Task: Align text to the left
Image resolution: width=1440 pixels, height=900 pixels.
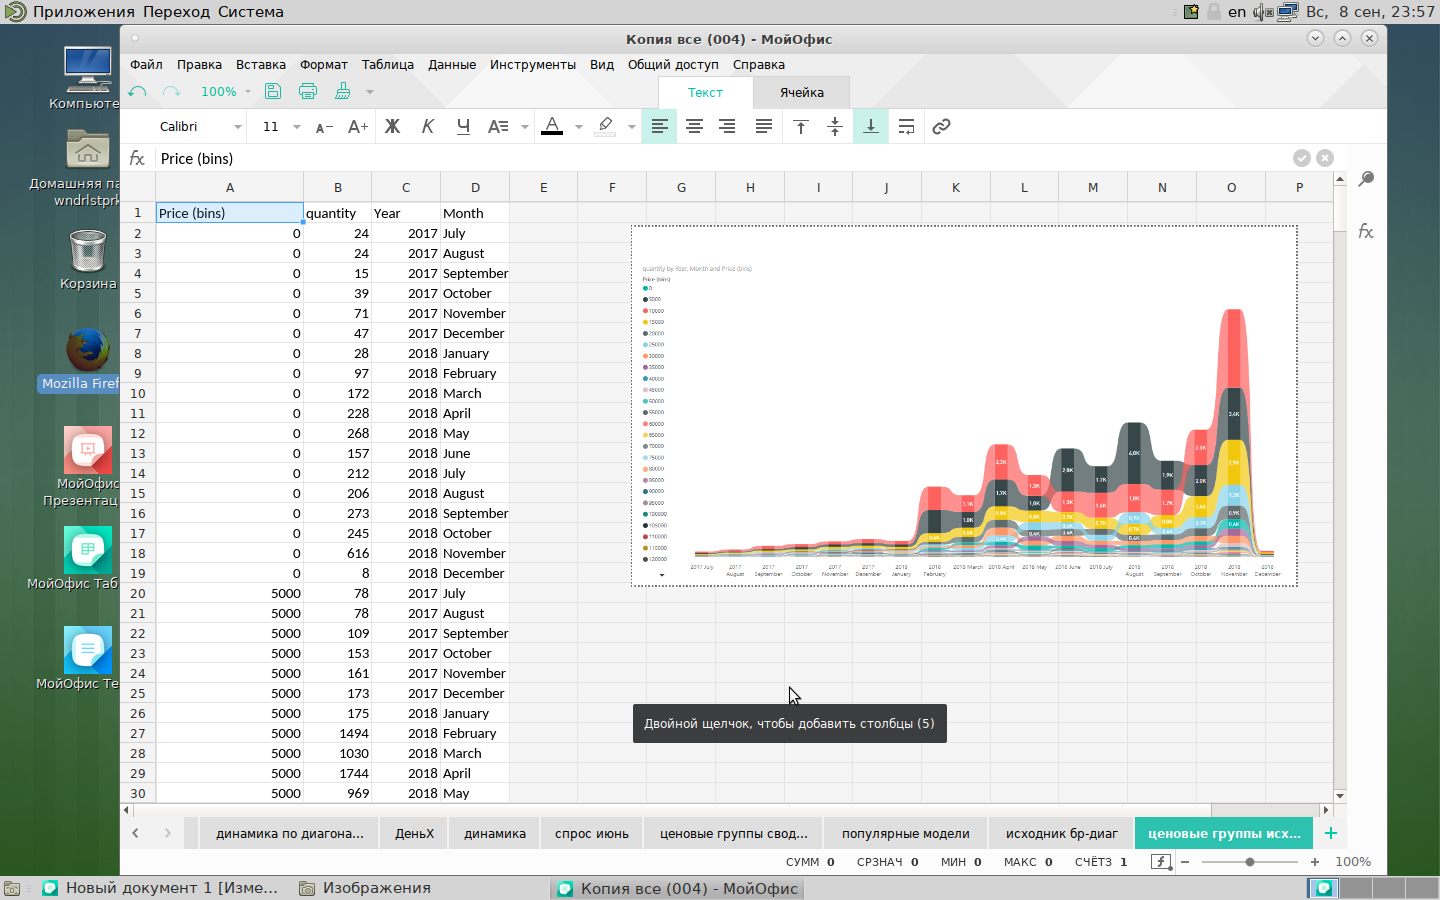Action: [660, 127]
